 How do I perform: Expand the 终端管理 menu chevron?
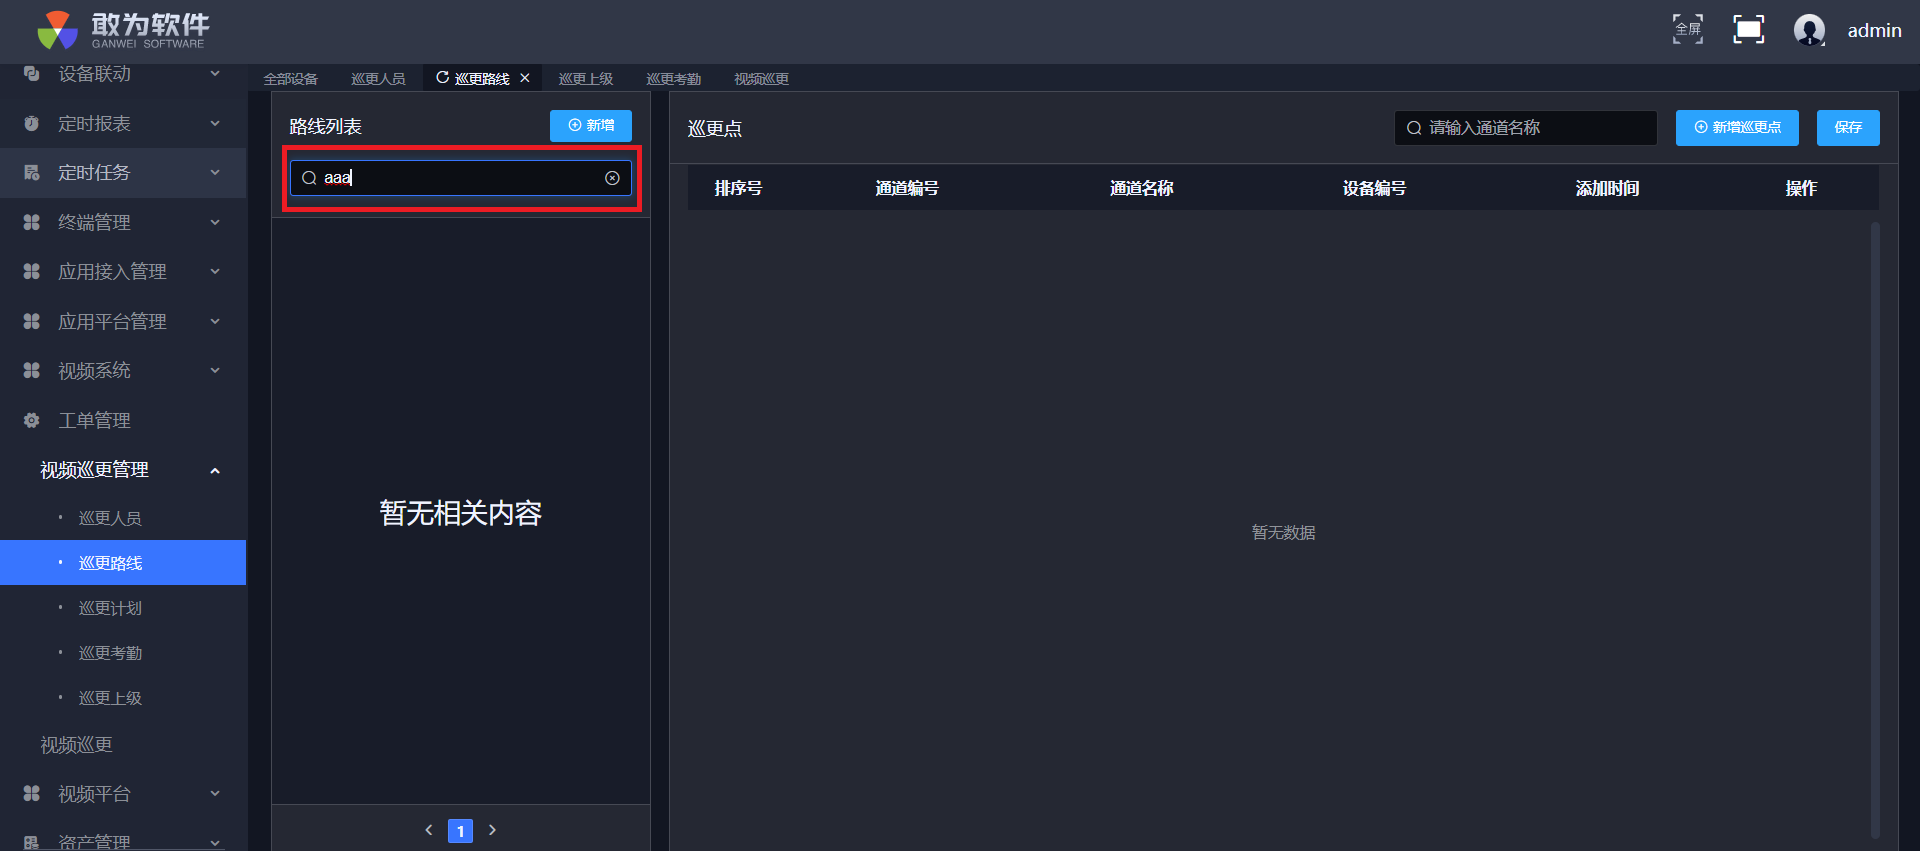(x=215, y=222)
